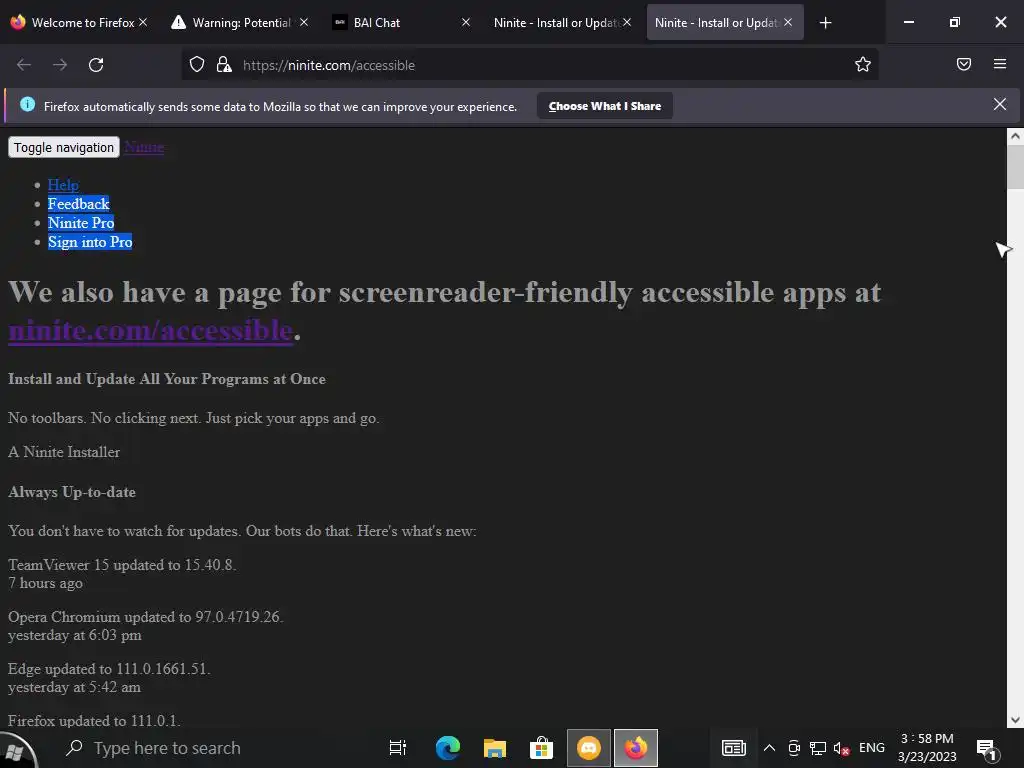Show hidden system tray icons

[x=769, y=748]
